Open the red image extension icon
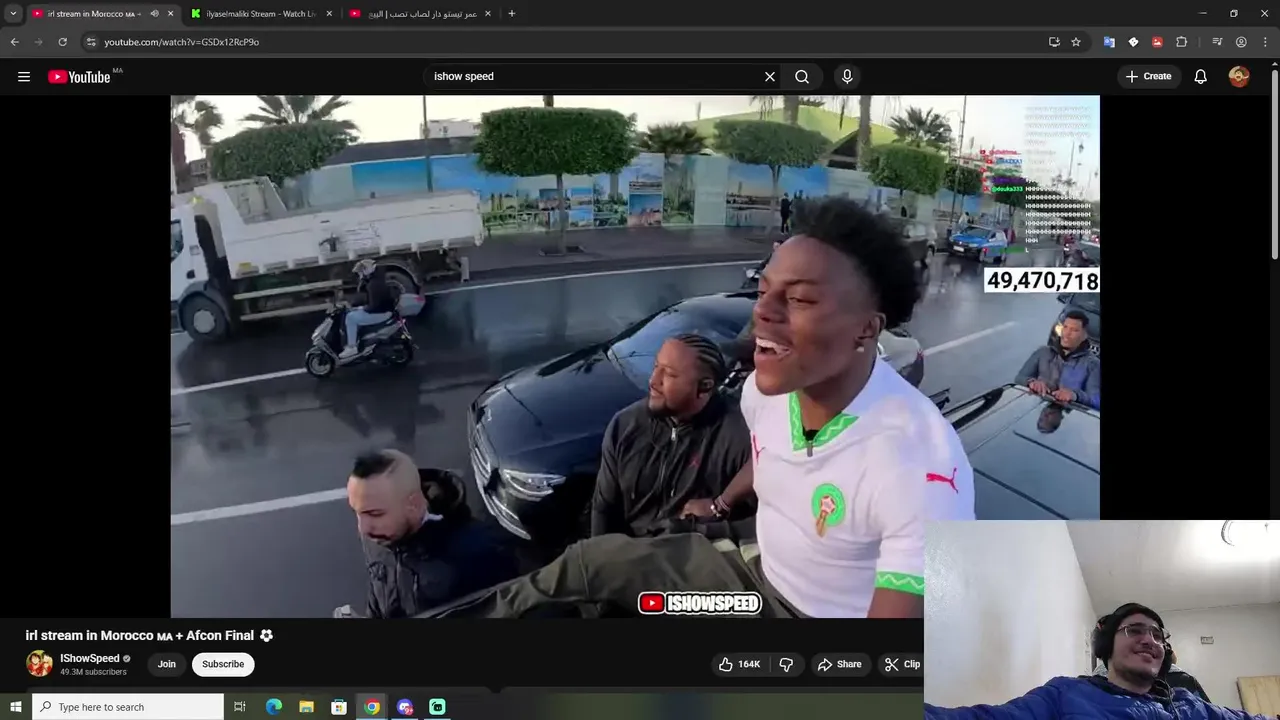Viewport: 1280px width, 720px height. tap(1157, 42)
